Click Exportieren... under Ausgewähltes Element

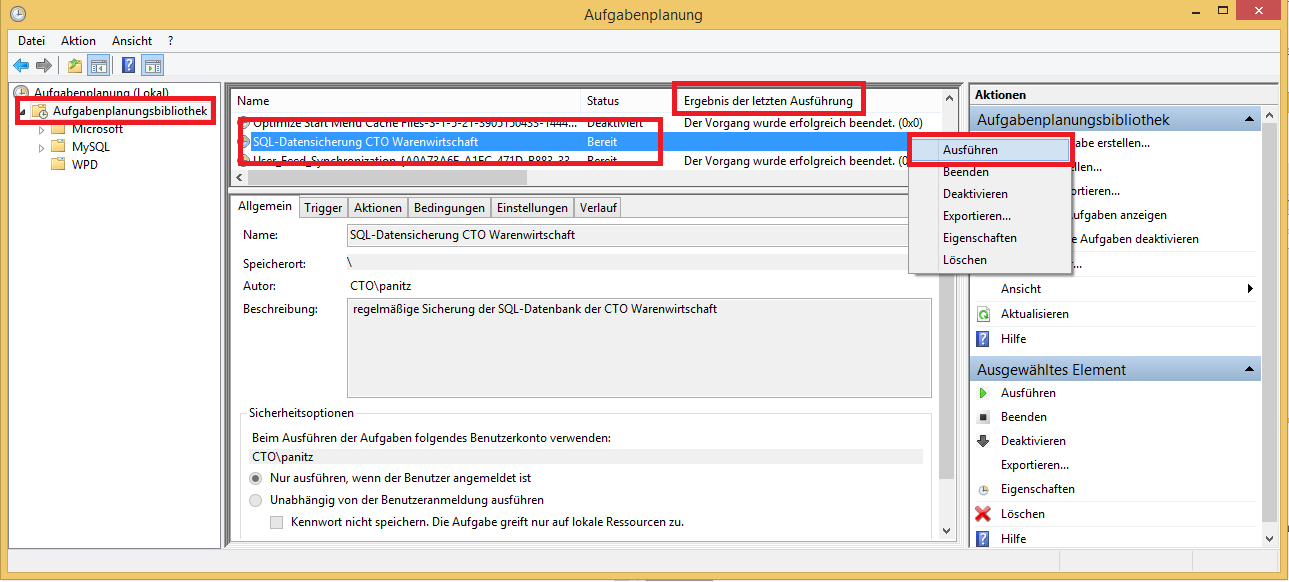tap(1034, 465)
